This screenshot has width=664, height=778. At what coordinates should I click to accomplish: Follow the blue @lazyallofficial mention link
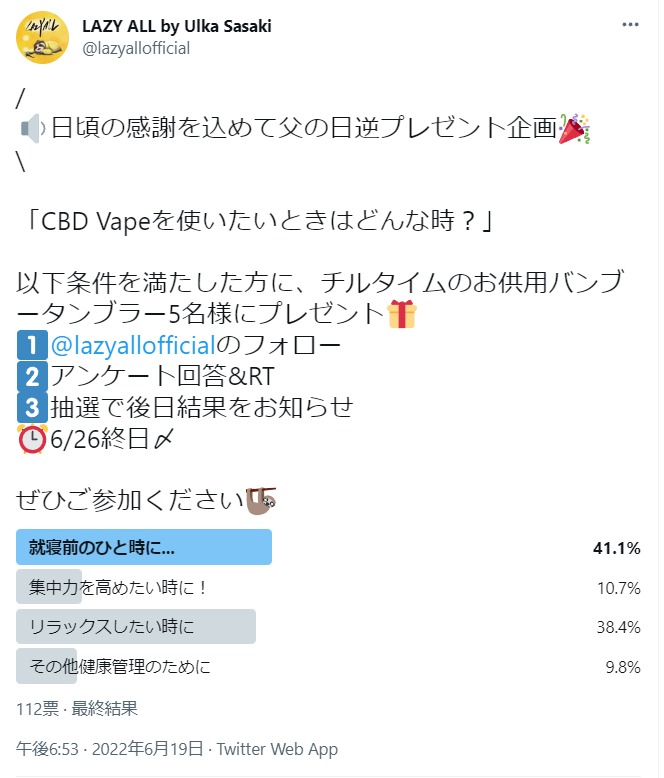(x=133, y=345)
